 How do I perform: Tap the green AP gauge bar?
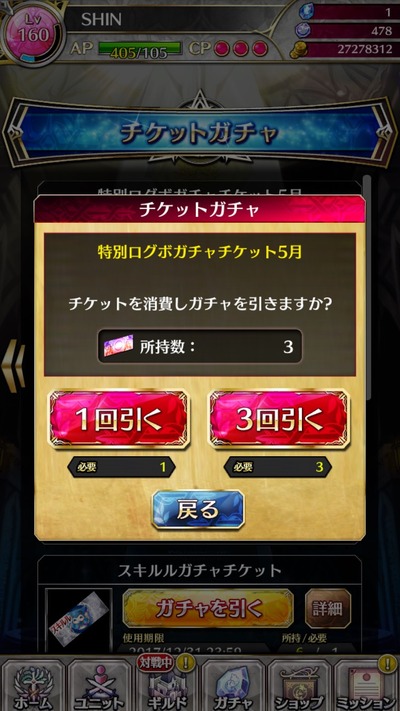click(140, 50)
